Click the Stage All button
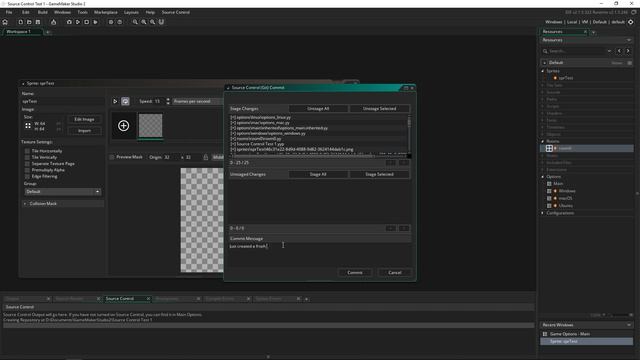Screen dimensions: 640x360 click(x=318, y=174)
